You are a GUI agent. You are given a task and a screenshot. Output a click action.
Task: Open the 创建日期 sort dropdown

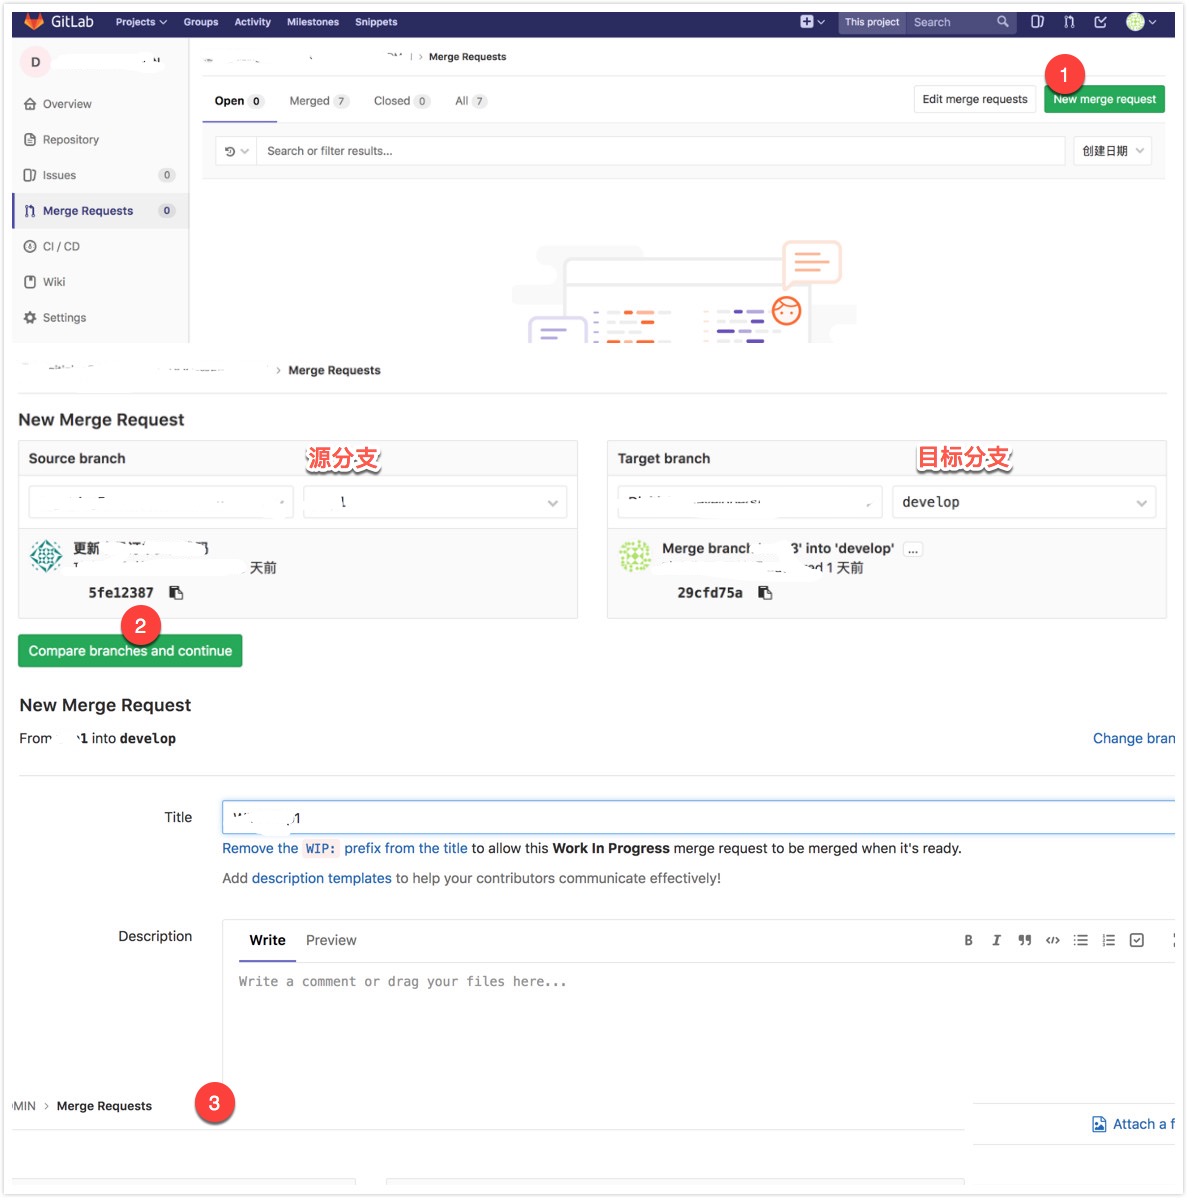click(1113, 151)
